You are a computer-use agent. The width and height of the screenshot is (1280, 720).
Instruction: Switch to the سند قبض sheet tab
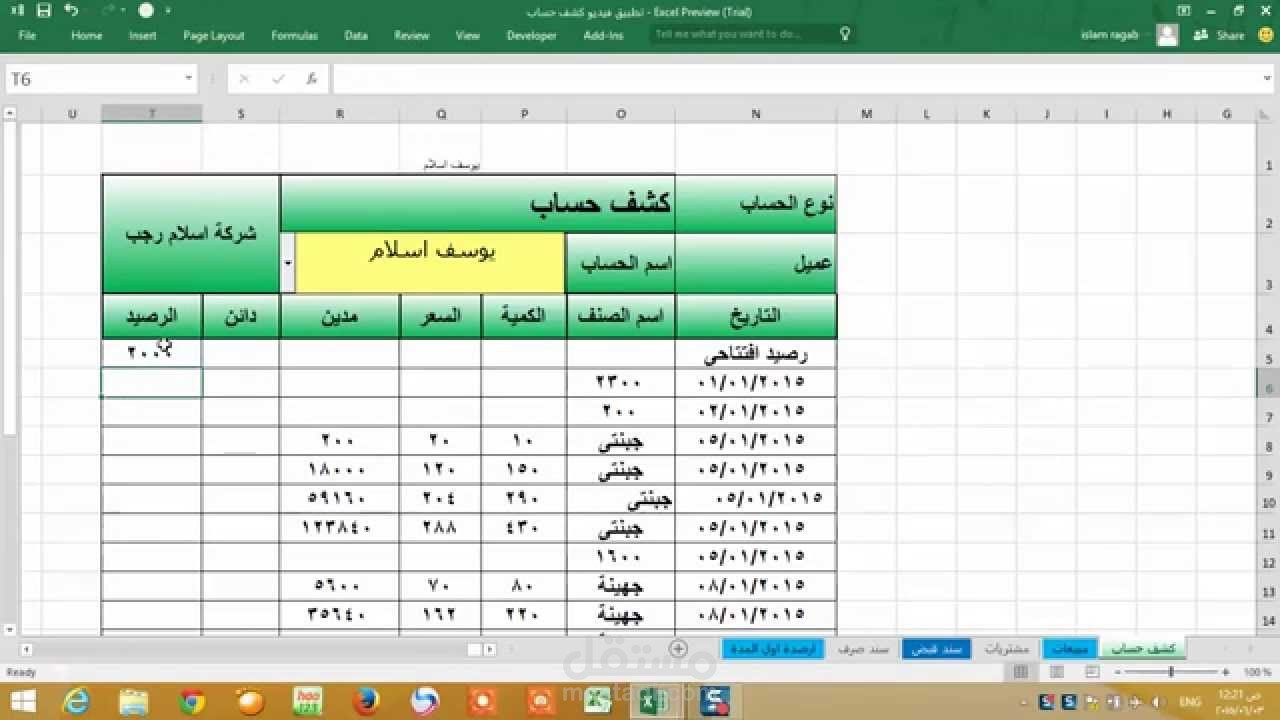point(937,649)
